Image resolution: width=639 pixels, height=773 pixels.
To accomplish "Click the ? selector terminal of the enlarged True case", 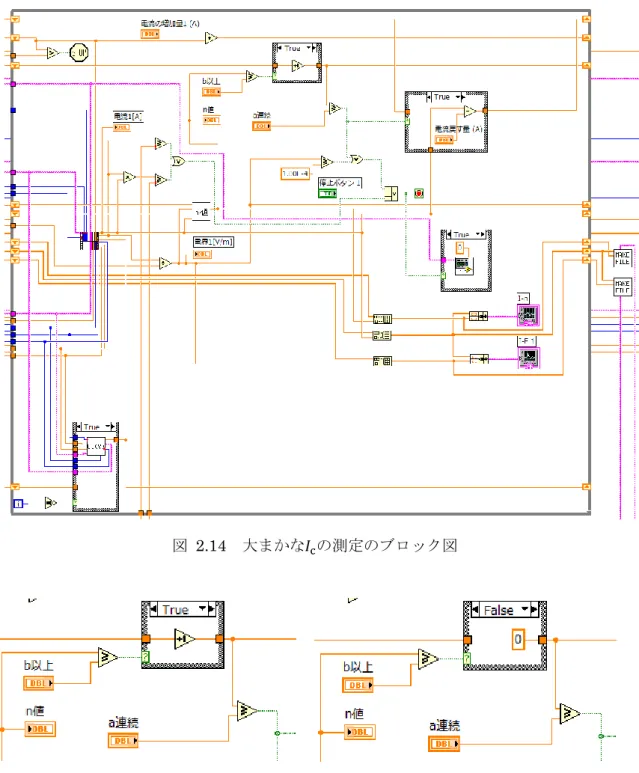I will point(146,657).
